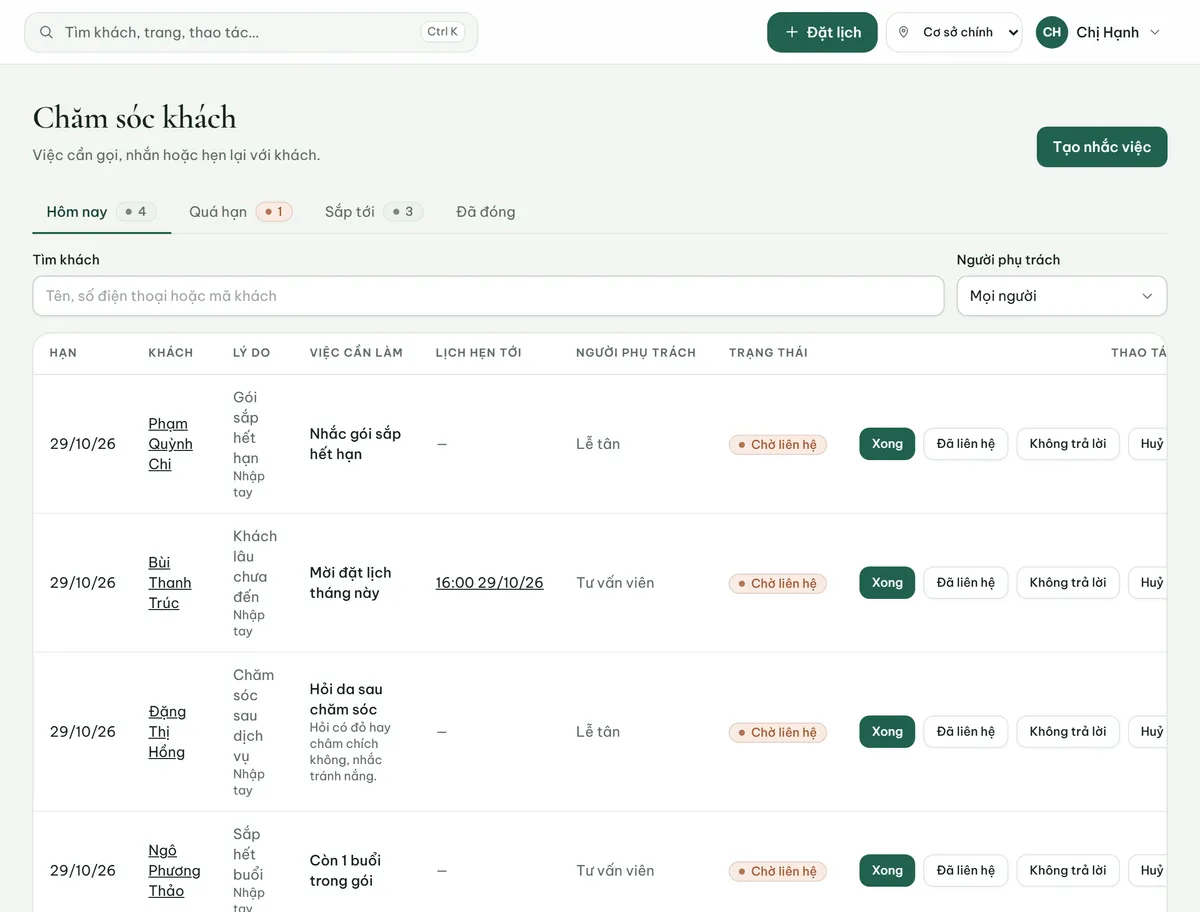
Task: Click Huỷ for Phạm Quỳnh Chi row
Action: coord(1150,444)
